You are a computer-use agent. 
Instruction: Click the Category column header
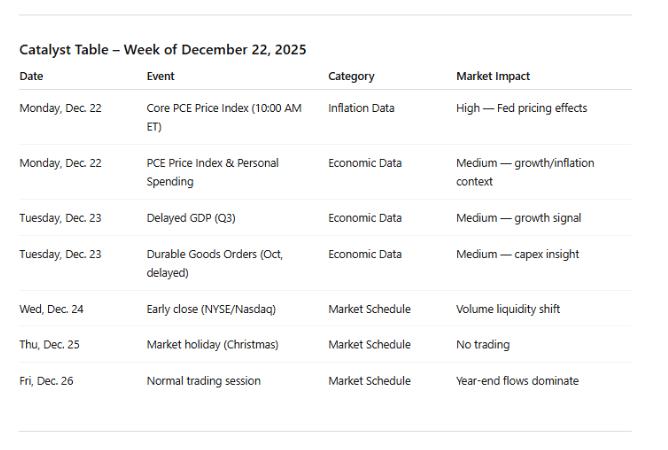coord(351,76)
